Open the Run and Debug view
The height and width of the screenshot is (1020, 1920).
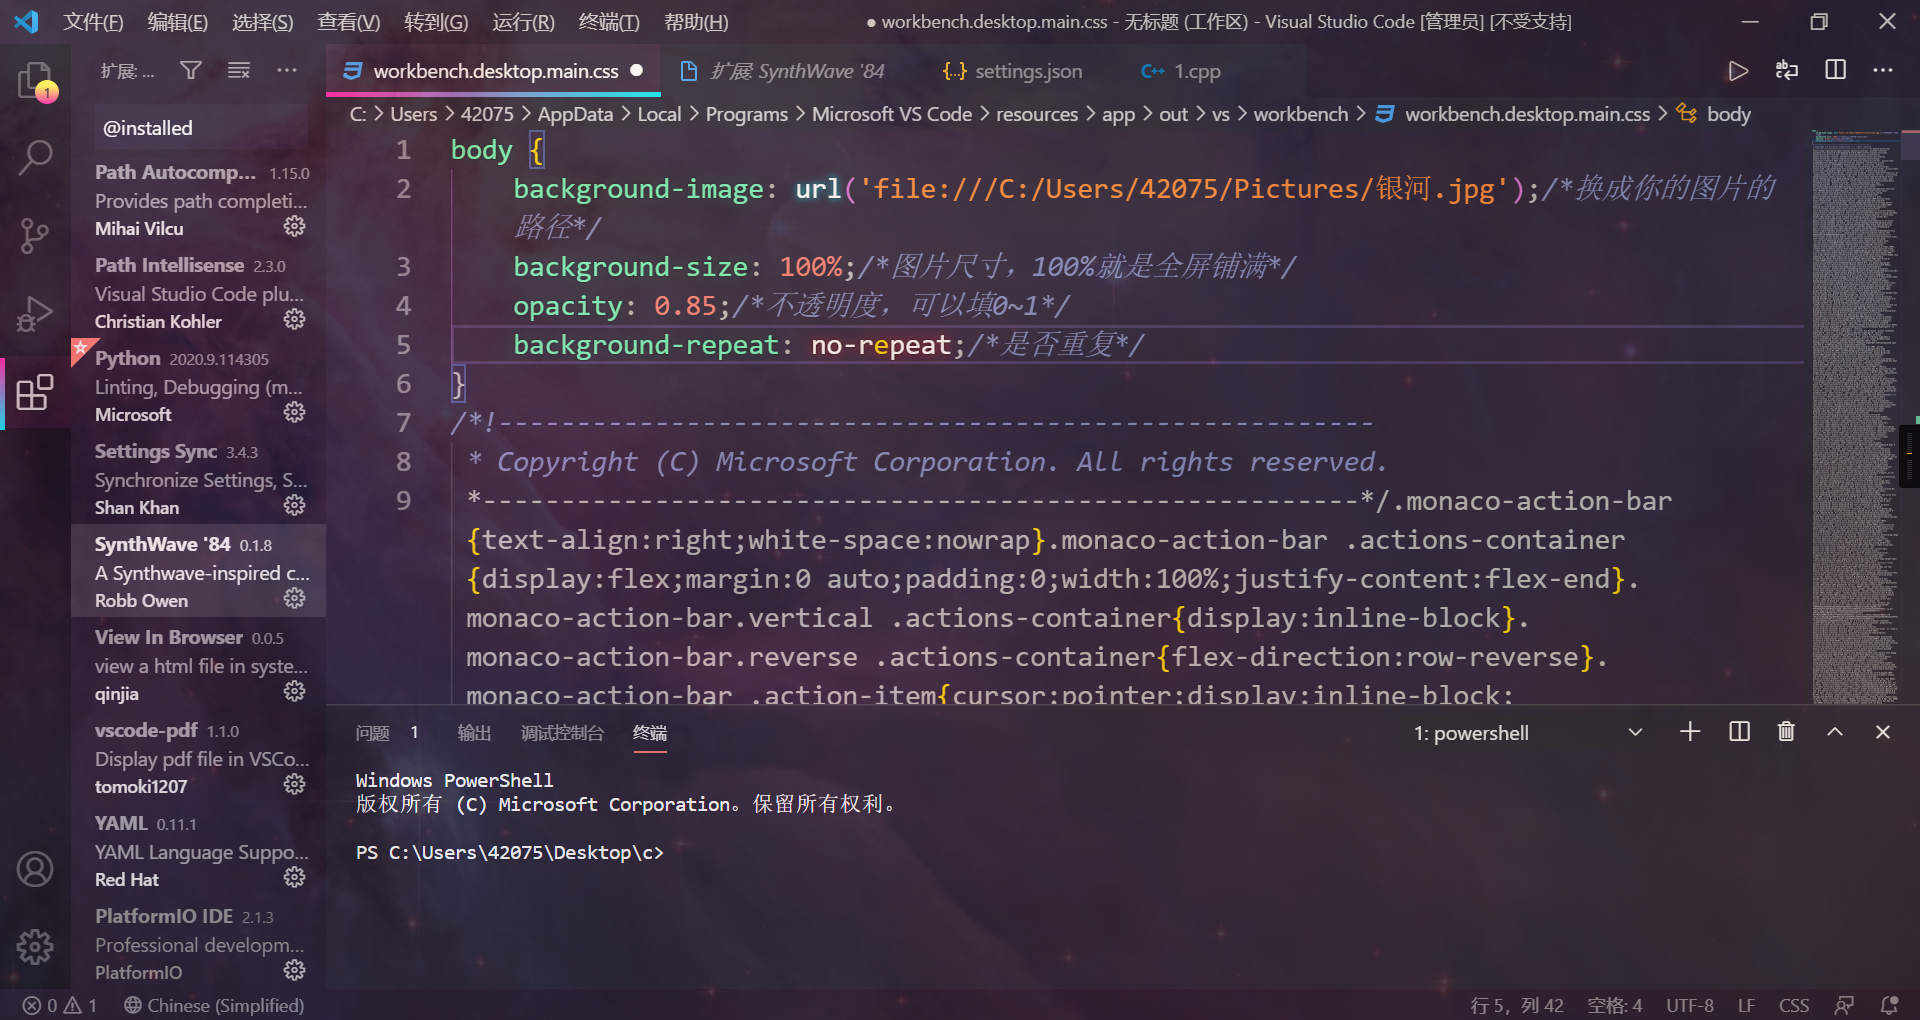(x=36, y=313)
